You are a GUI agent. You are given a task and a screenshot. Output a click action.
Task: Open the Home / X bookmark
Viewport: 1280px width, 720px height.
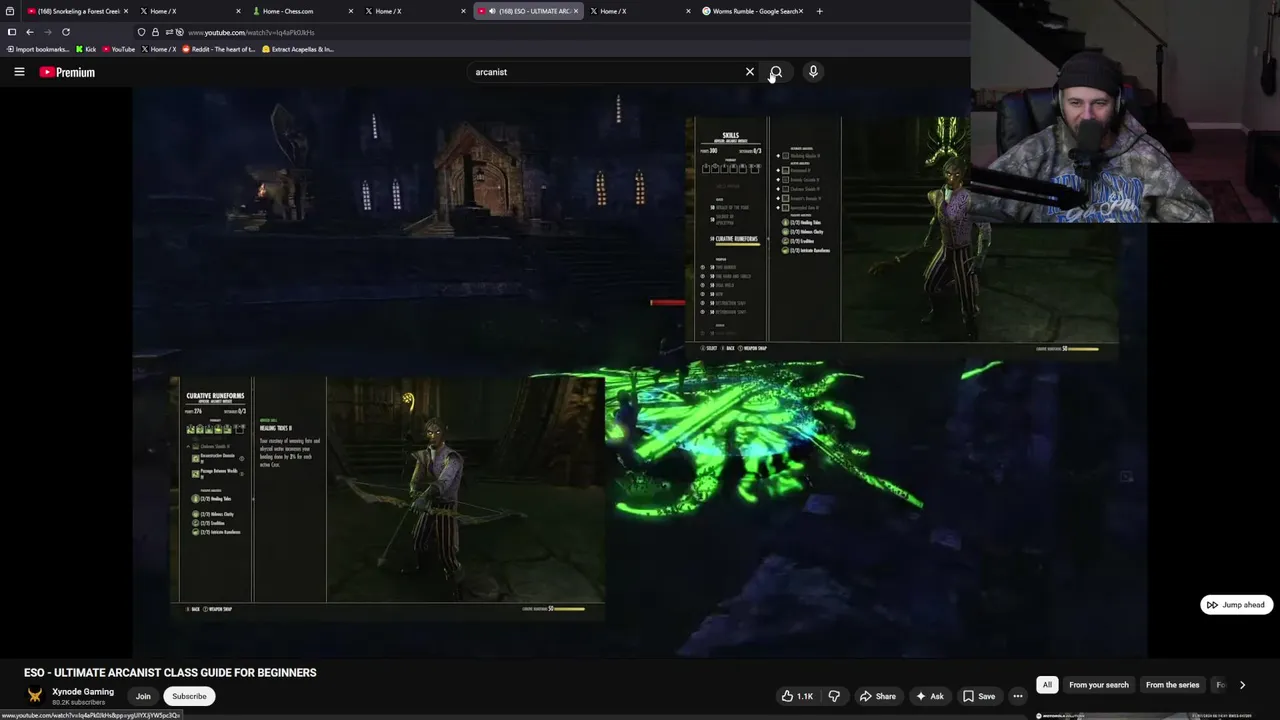[158, 49]
